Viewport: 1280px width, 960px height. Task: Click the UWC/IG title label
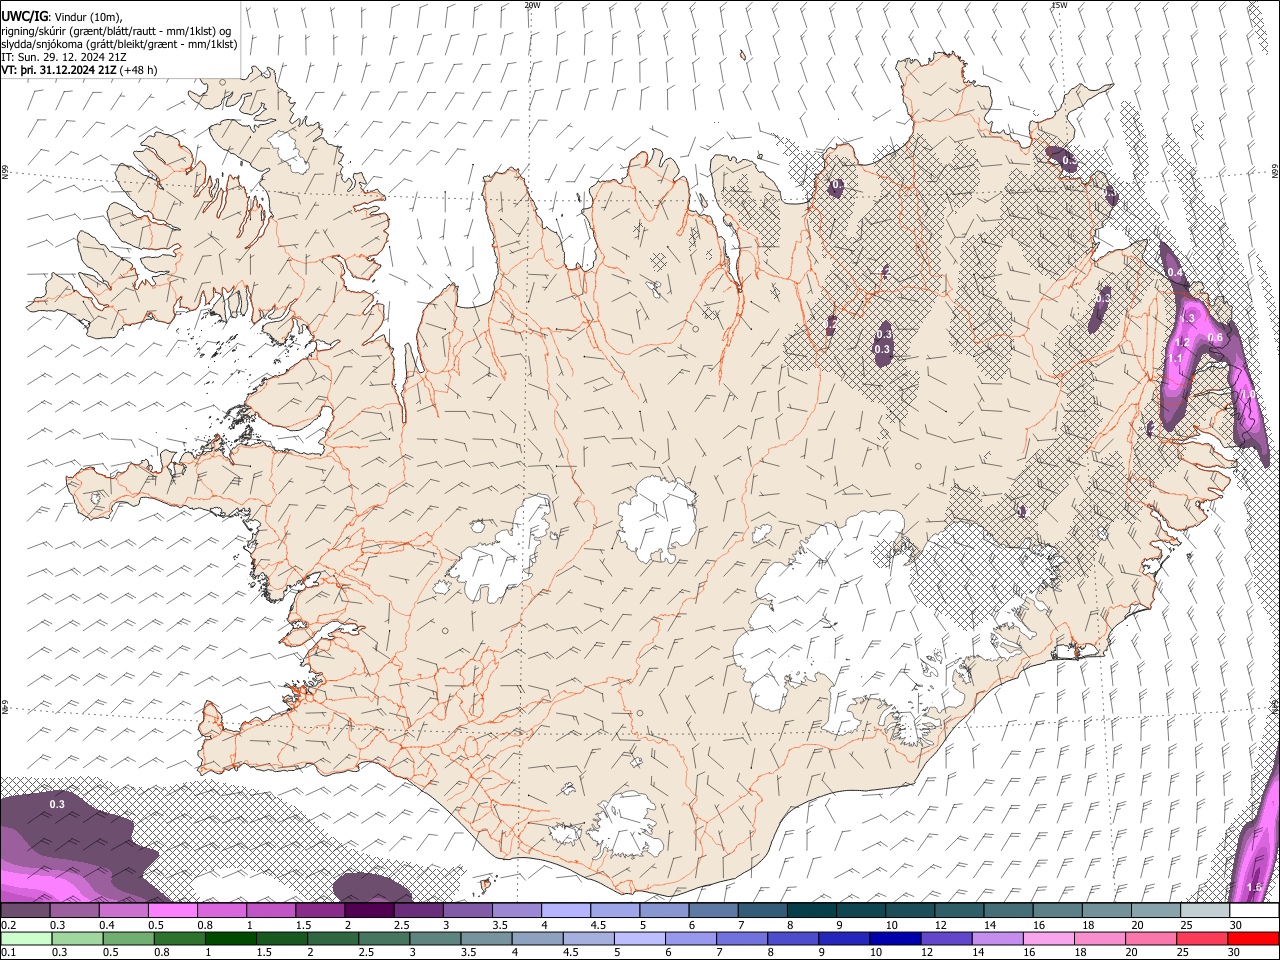click(x=24, y=16)
